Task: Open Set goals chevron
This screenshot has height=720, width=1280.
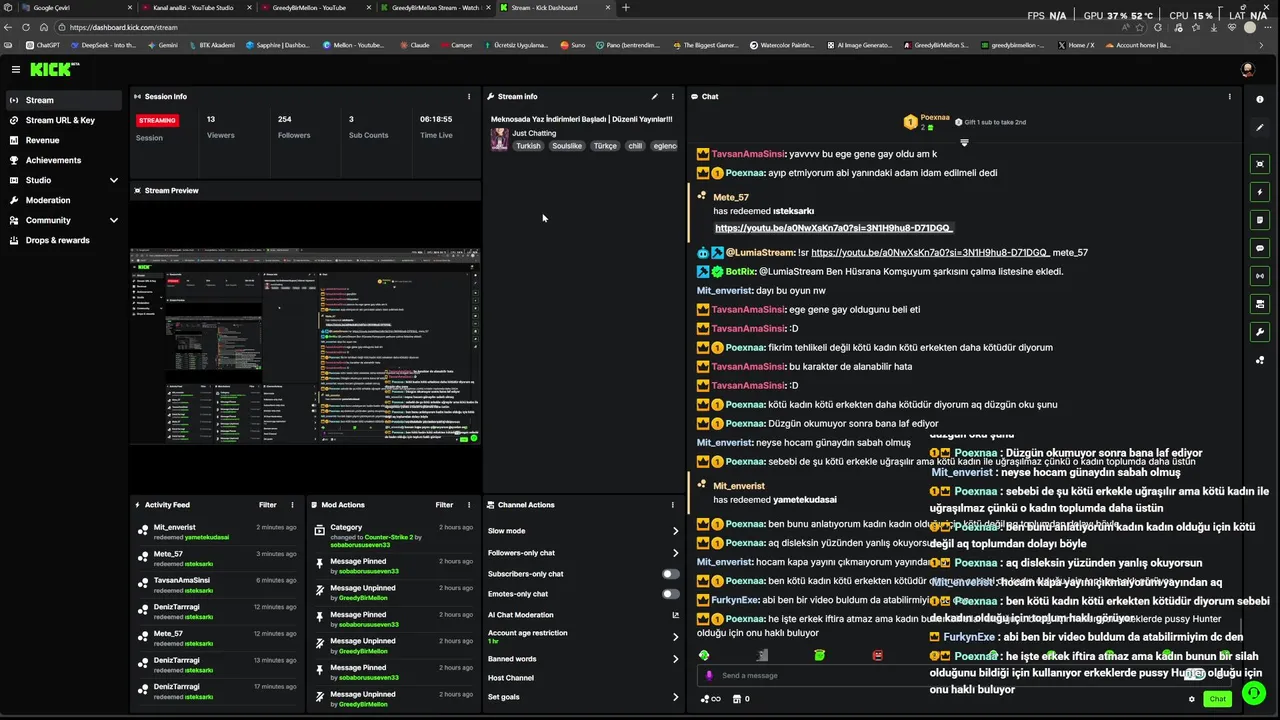Action: (x=675, y=697)
